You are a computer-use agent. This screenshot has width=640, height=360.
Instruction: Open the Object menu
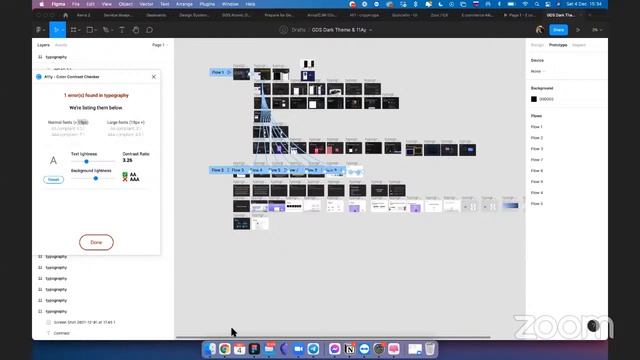[x=126, y=4]
